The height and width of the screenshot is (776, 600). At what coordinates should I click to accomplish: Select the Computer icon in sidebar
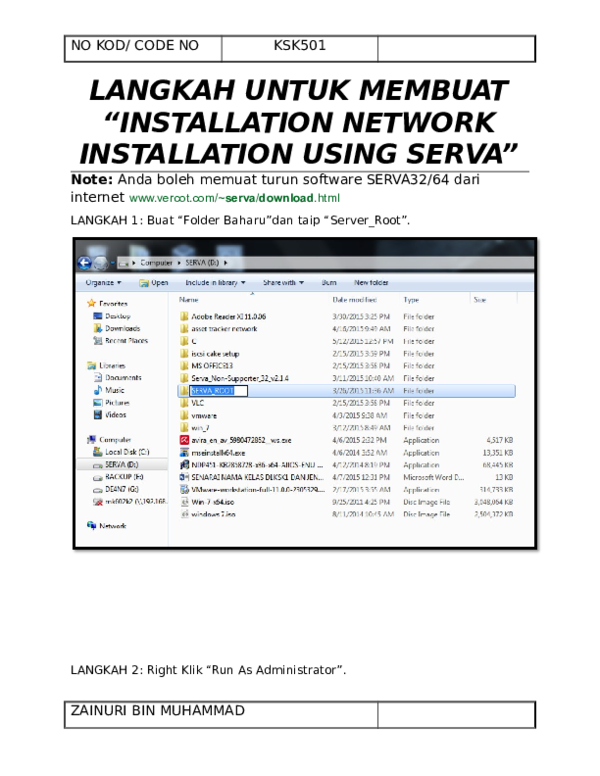pos(91,439)
